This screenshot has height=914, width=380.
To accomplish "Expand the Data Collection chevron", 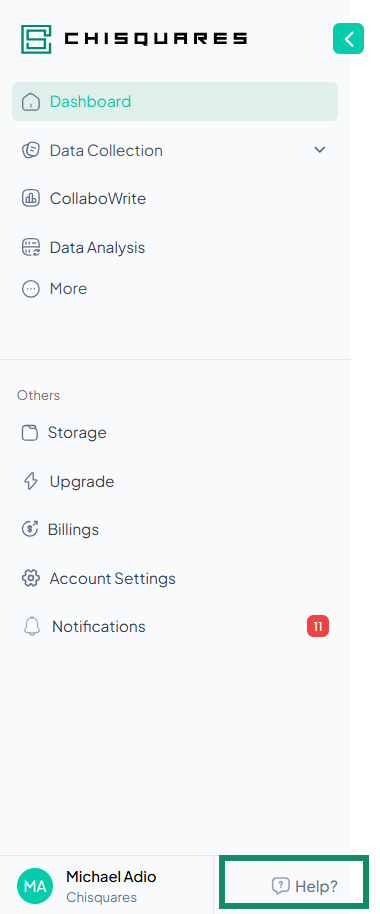I will 319,150.
